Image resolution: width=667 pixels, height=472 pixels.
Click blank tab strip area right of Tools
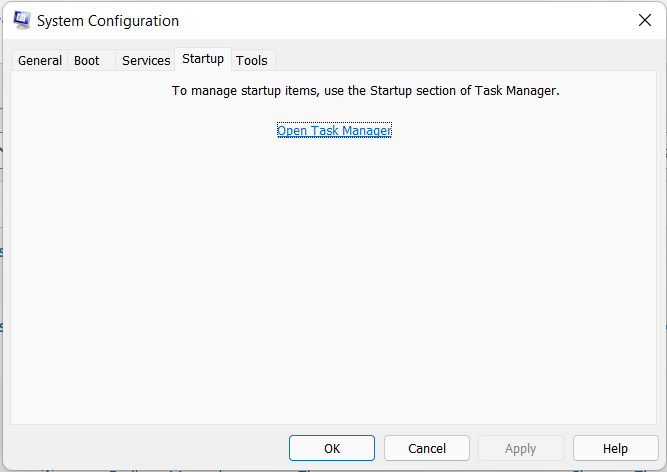(x=466, y=60)
